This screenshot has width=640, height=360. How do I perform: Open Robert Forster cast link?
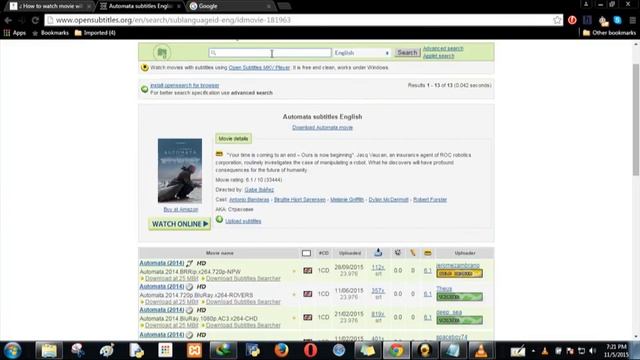[430, 200]
